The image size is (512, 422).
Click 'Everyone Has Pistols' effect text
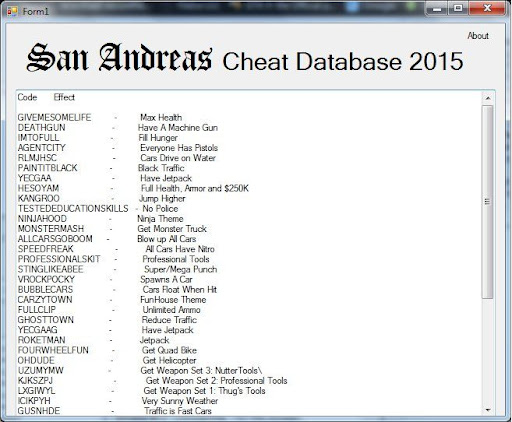click(x=179, y=148)
